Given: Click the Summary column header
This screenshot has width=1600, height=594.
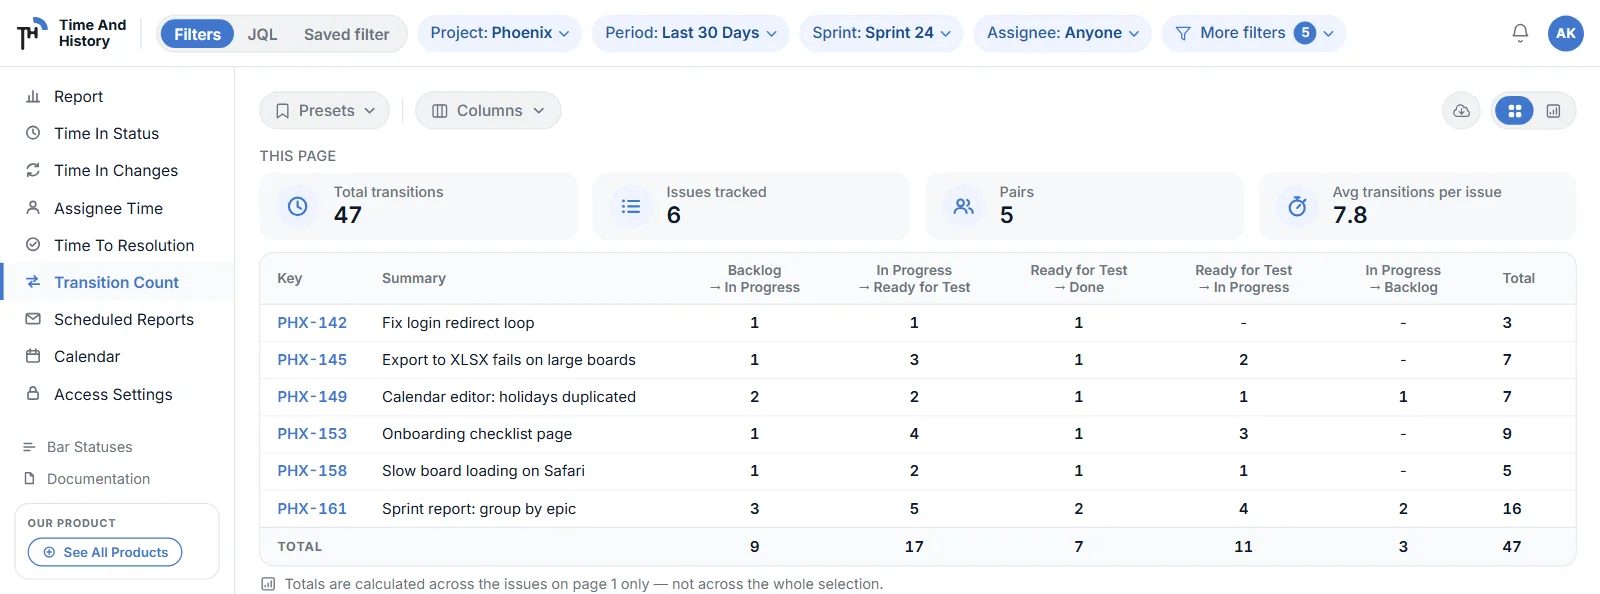Looking at the screenshot, I should click(x=414, y=278).
